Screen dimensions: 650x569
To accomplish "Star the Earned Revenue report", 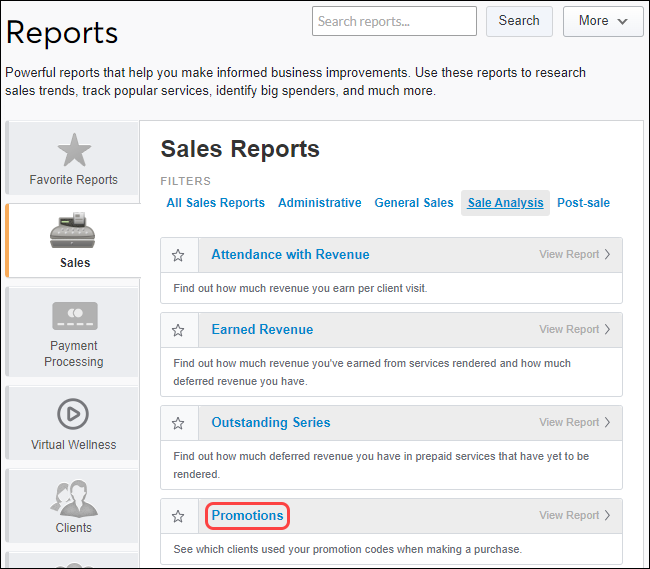I will coord(178,330).
